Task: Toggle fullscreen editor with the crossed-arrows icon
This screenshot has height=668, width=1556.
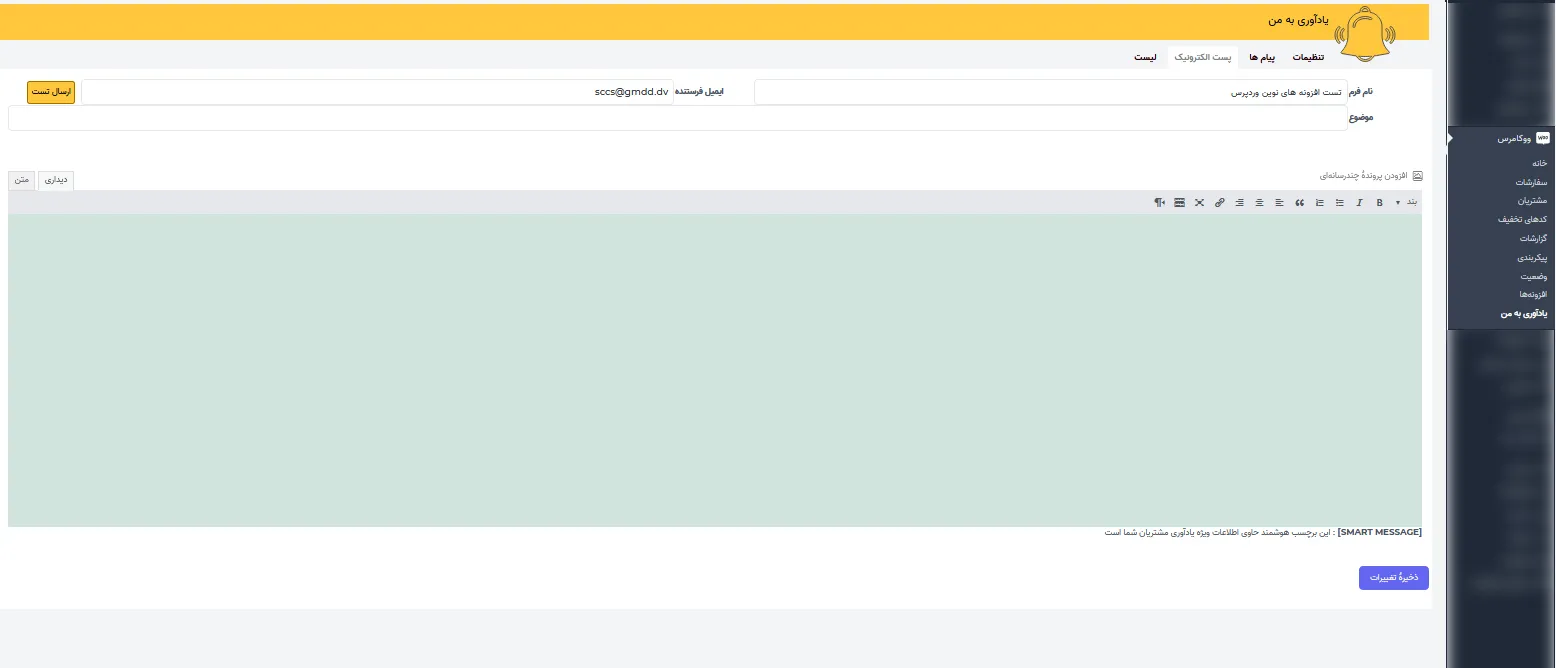Action: tap(1199, 203)
